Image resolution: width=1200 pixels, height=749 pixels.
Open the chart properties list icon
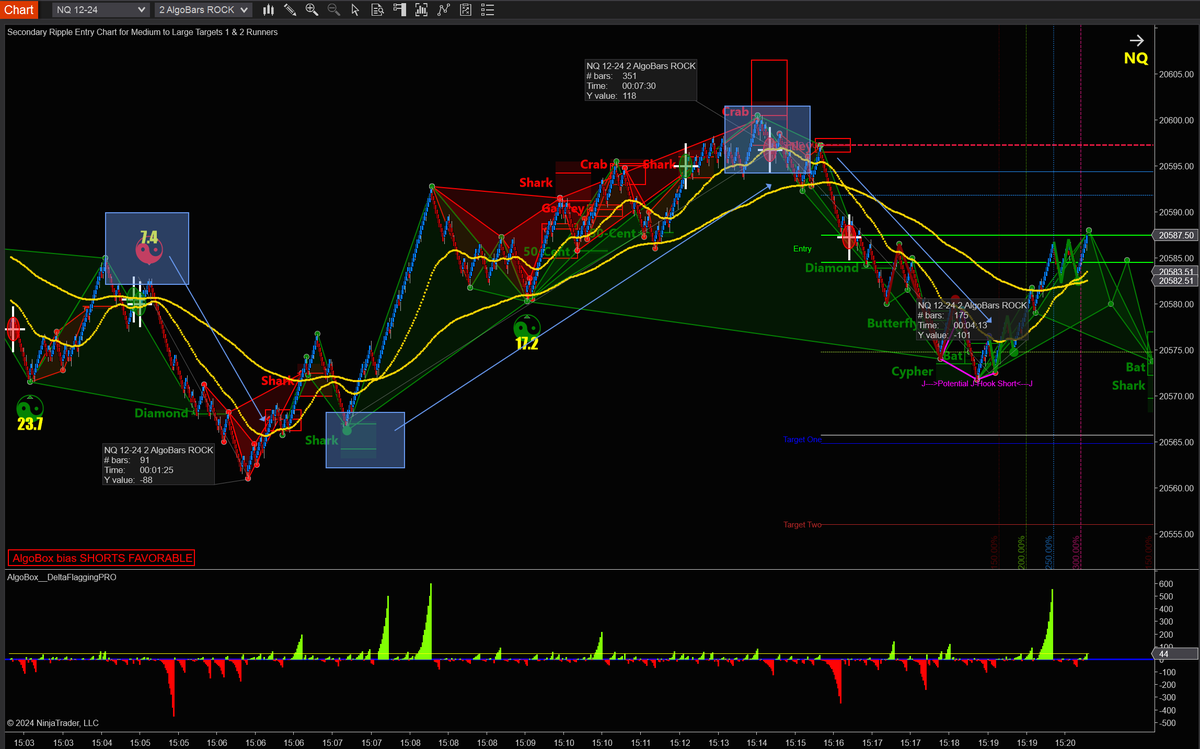(489, 10)
